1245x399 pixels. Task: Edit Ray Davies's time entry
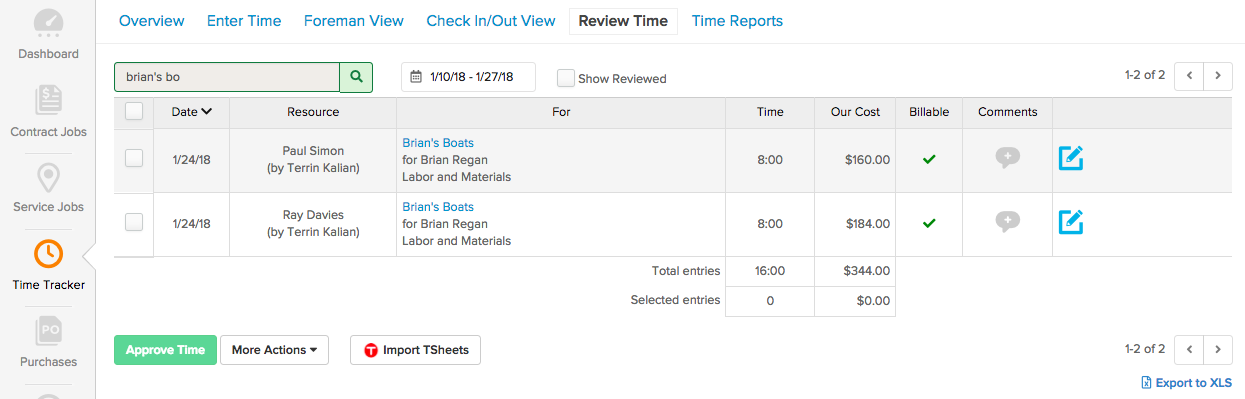(x=1071, y=222)
